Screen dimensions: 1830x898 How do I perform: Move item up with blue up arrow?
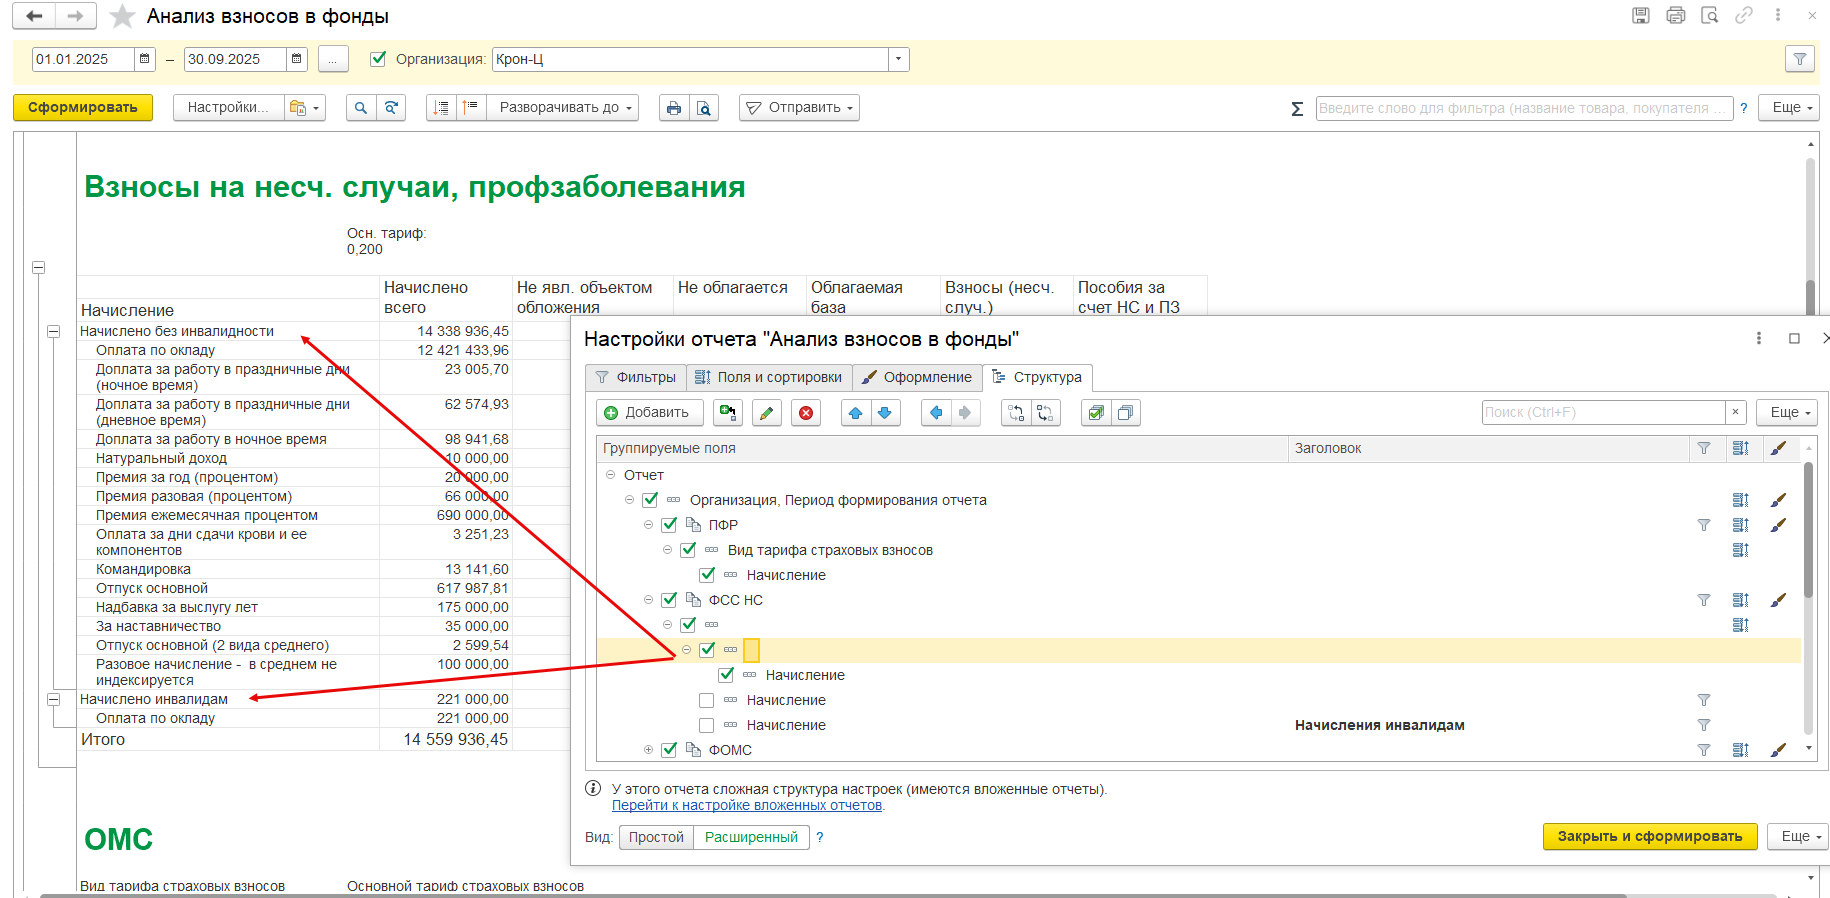click(x=855, y=413)
